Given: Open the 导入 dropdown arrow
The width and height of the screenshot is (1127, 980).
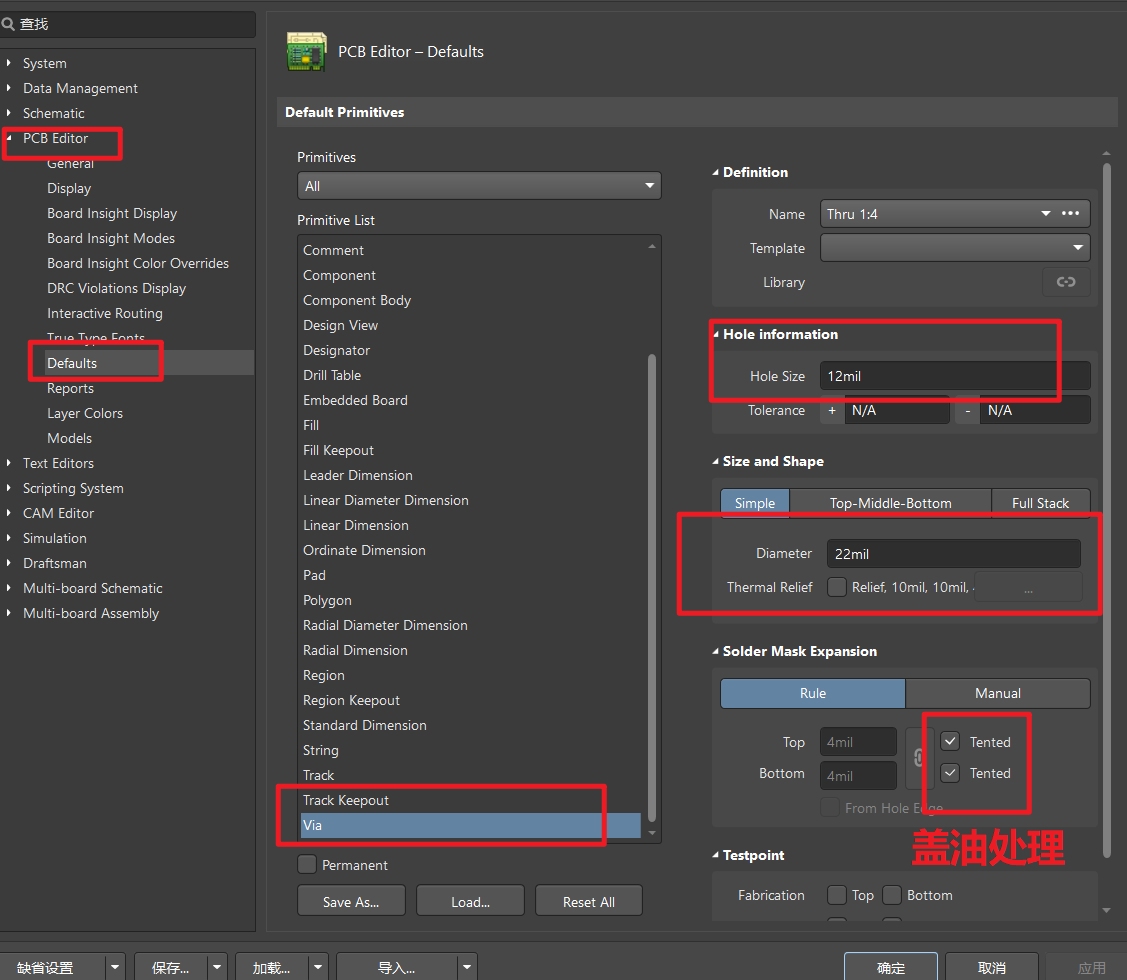Looking at the screenshot, I should pos(467,968).
